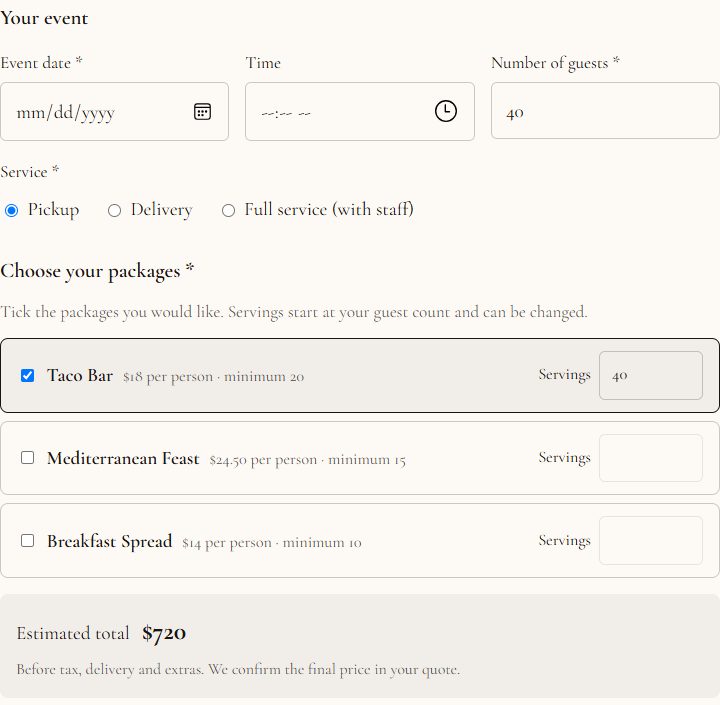Select the Pickup service option
Viewport: 720px width, 705px height.
[11, 210]
